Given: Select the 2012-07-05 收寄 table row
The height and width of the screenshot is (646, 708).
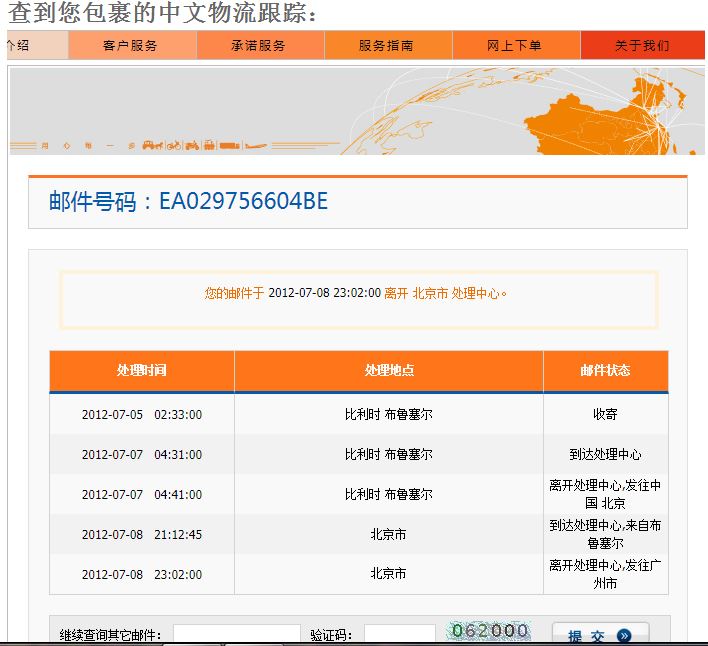Looking at the screenshot, I should (358, 414).
